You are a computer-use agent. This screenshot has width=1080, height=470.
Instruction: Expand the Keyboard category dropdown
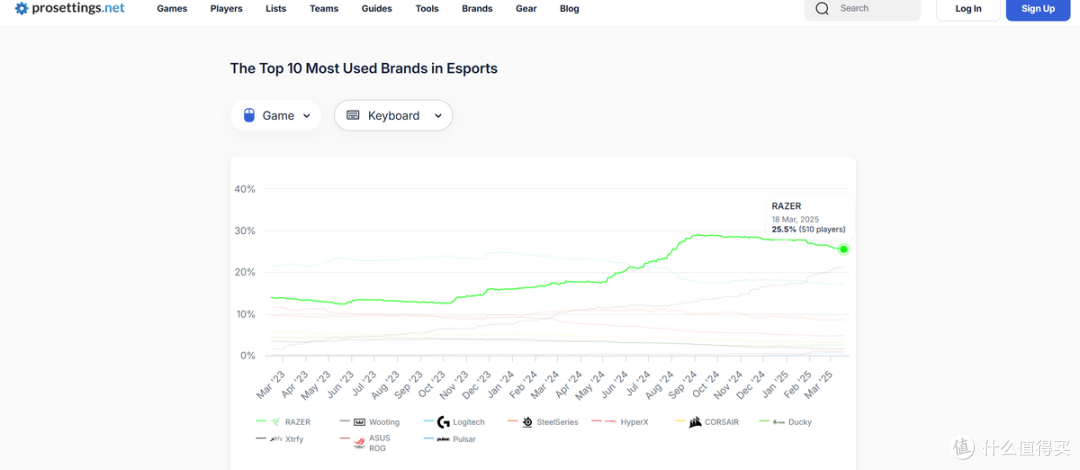click(x=393, y=116)
